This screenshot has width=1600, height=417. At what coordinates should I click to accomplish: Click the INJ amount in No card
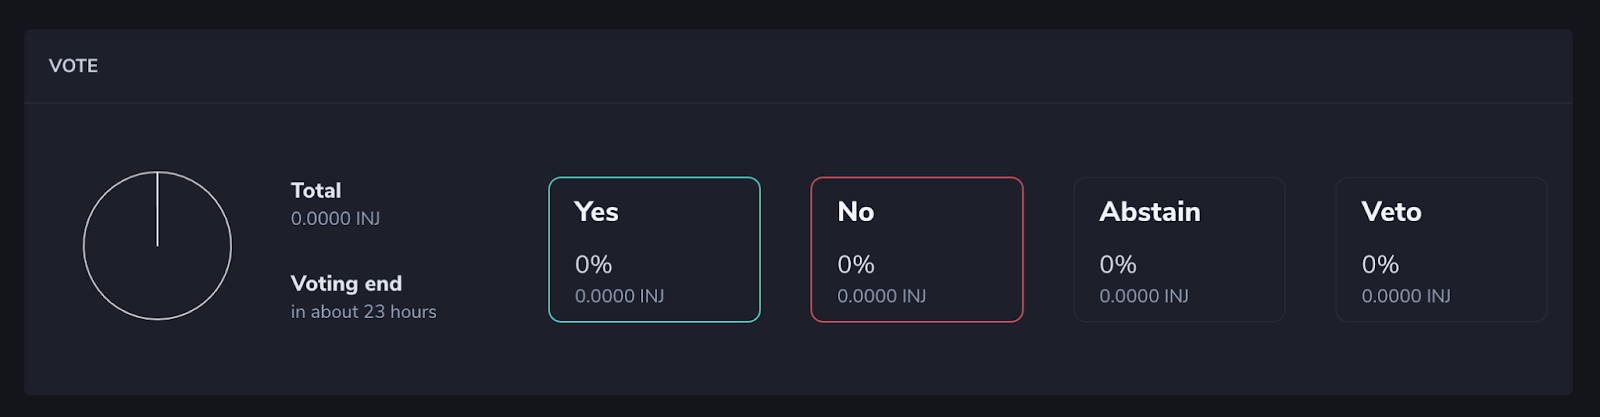[881, 296]
